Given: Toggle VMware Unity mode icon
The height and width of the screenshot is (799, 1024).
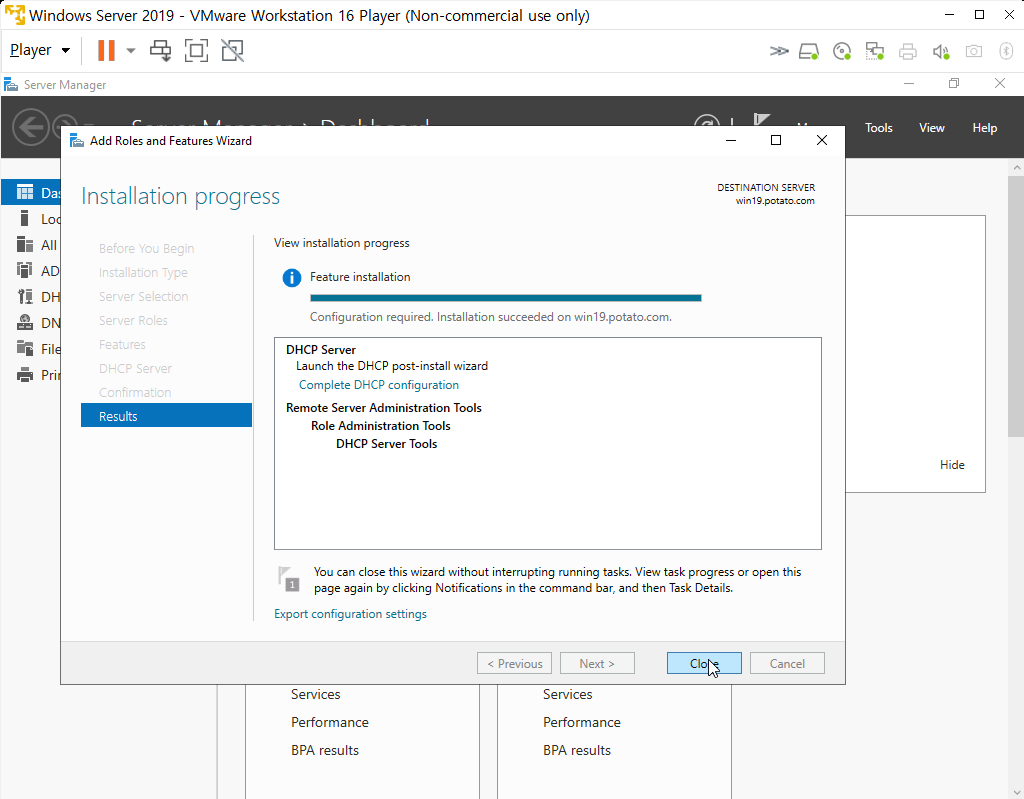Looking at the screenshot, I should [x=232, y=50].
